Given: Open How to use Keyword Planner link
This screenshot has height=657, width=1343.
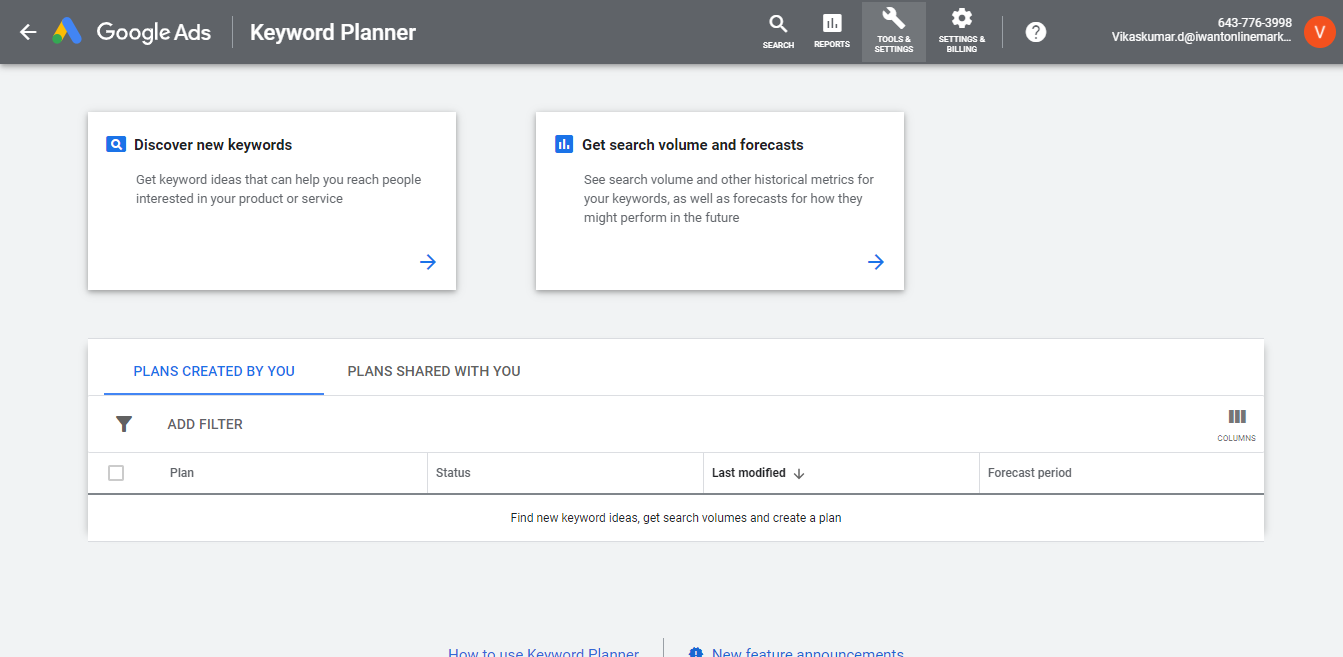Looking at the screenshot, I should tap(543, 653).
